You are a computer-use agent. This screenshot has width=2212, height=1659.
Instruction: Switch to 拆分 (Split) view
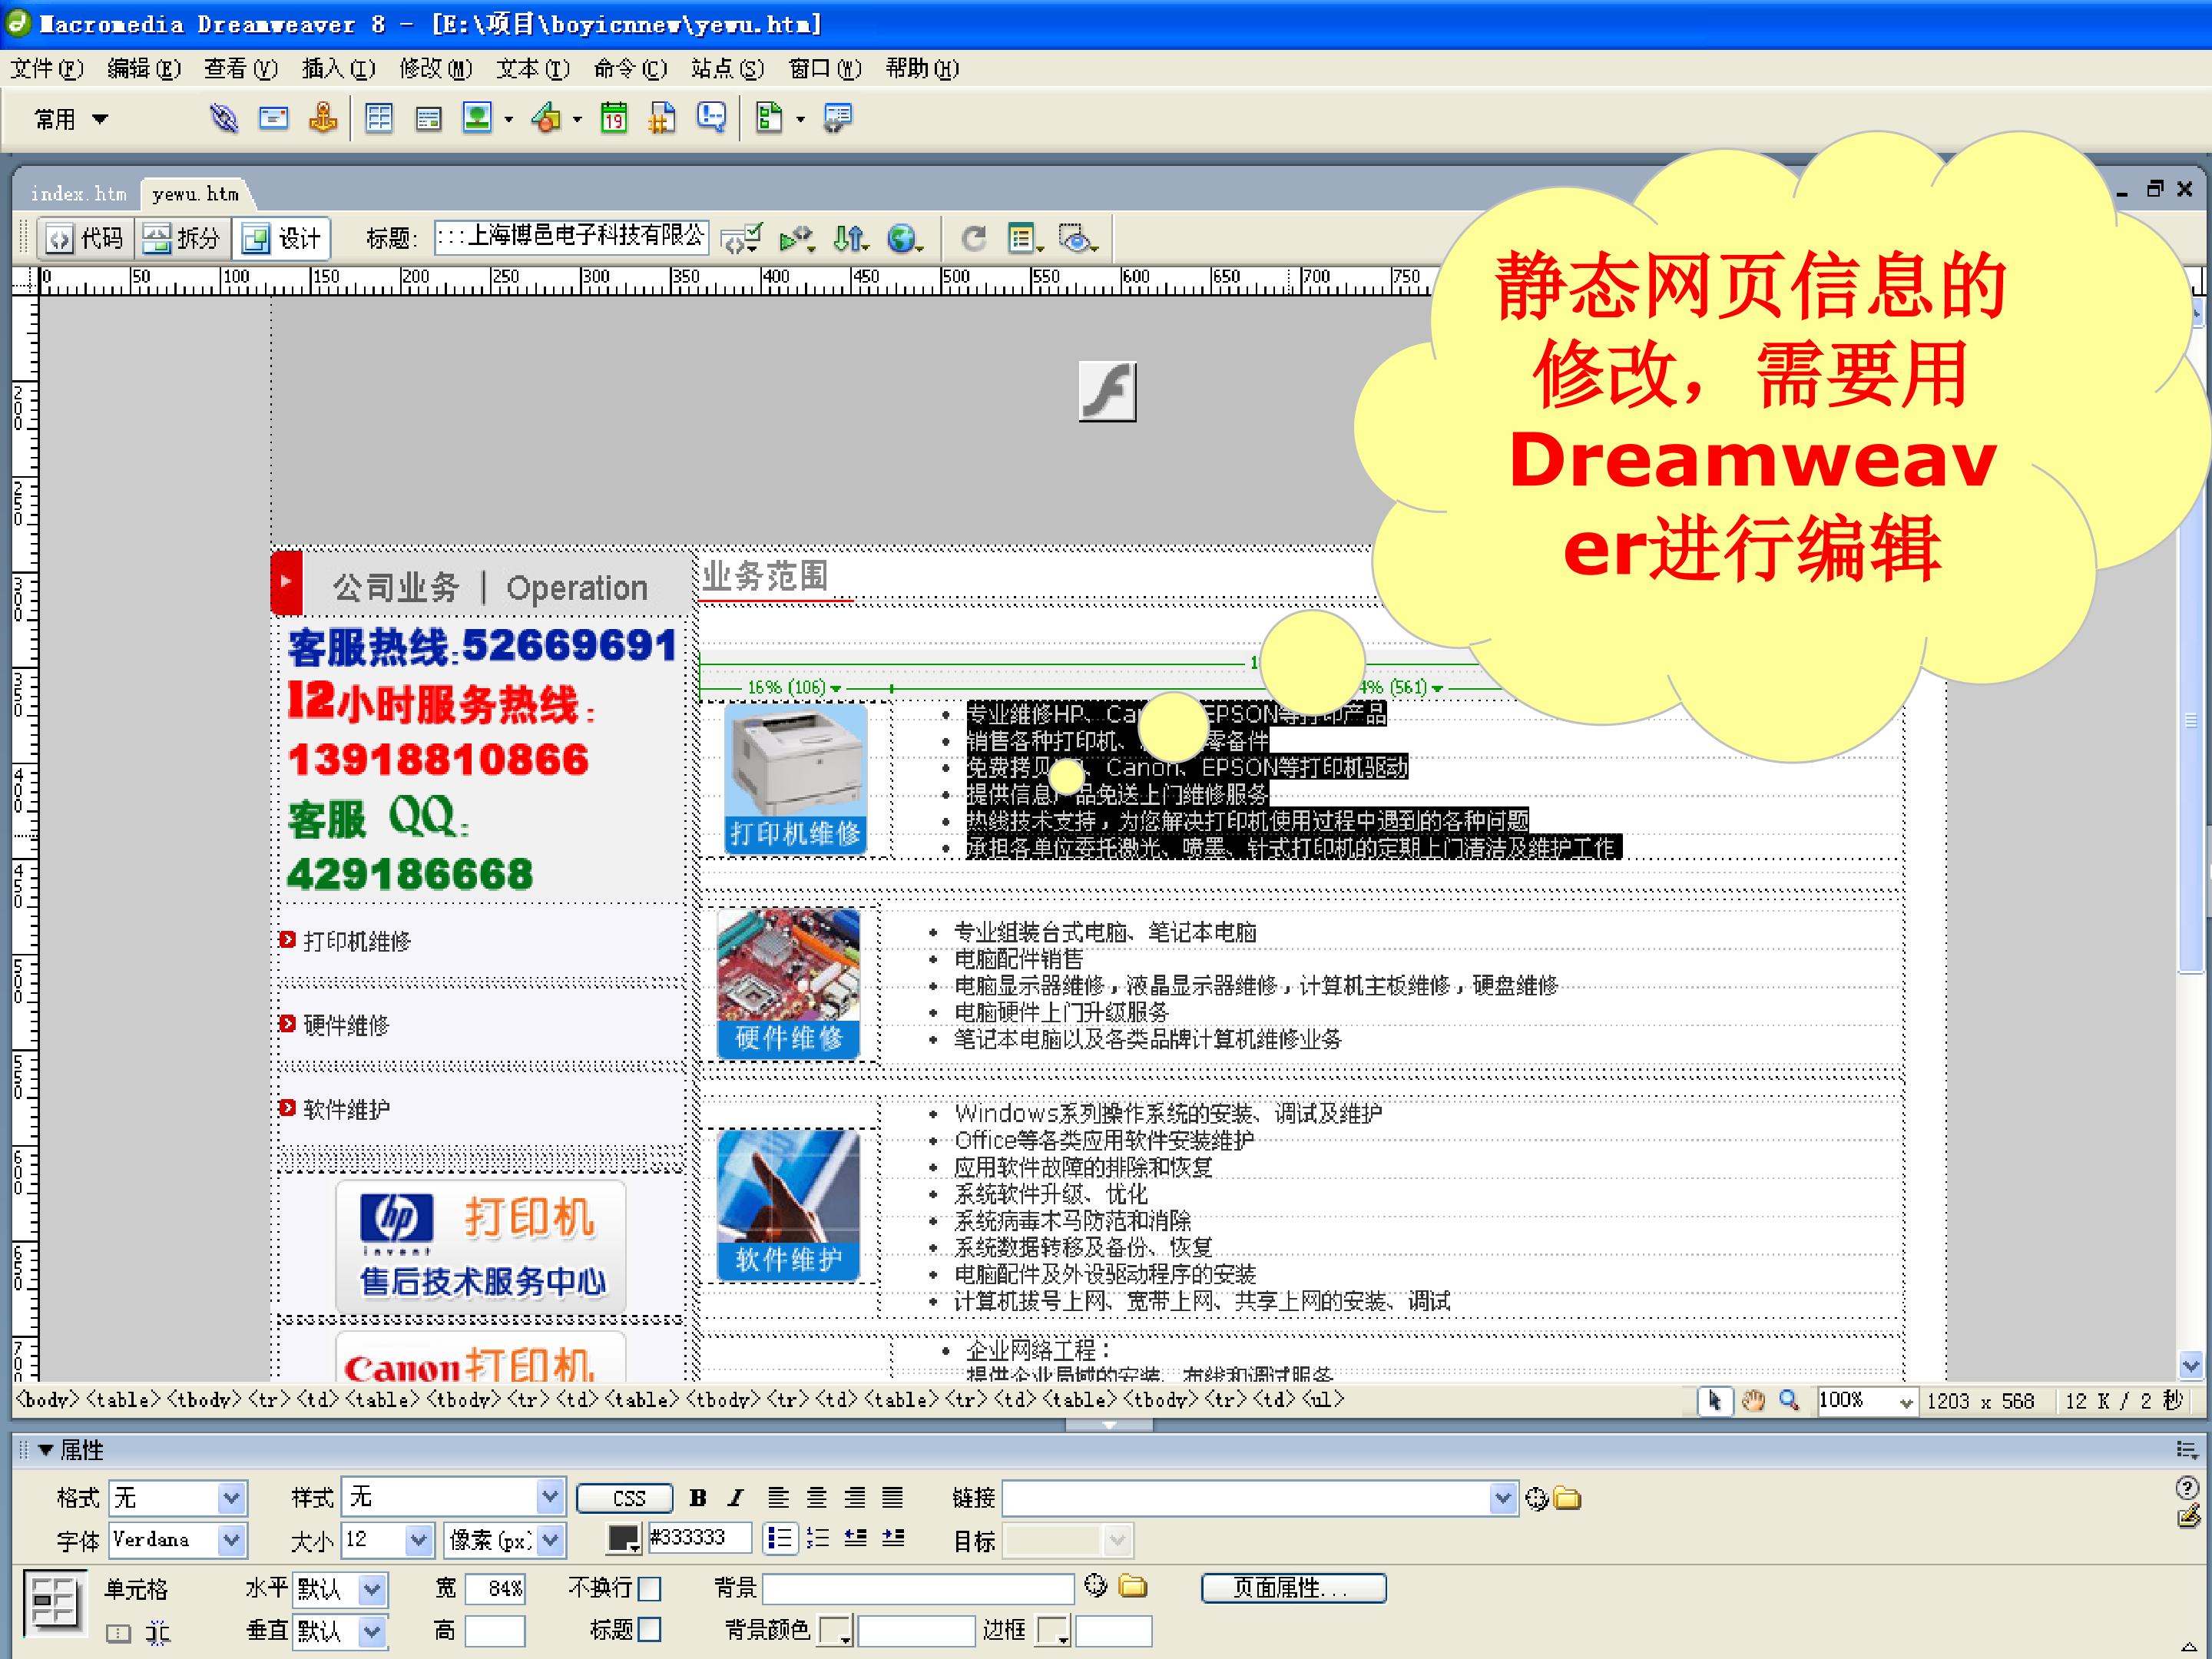(x=182, y=239)
